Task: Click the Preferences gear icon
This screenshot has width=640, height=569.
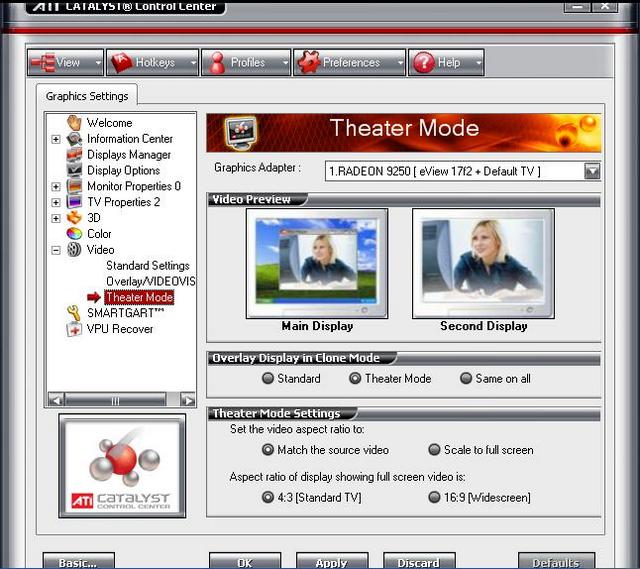Action: 308,62
